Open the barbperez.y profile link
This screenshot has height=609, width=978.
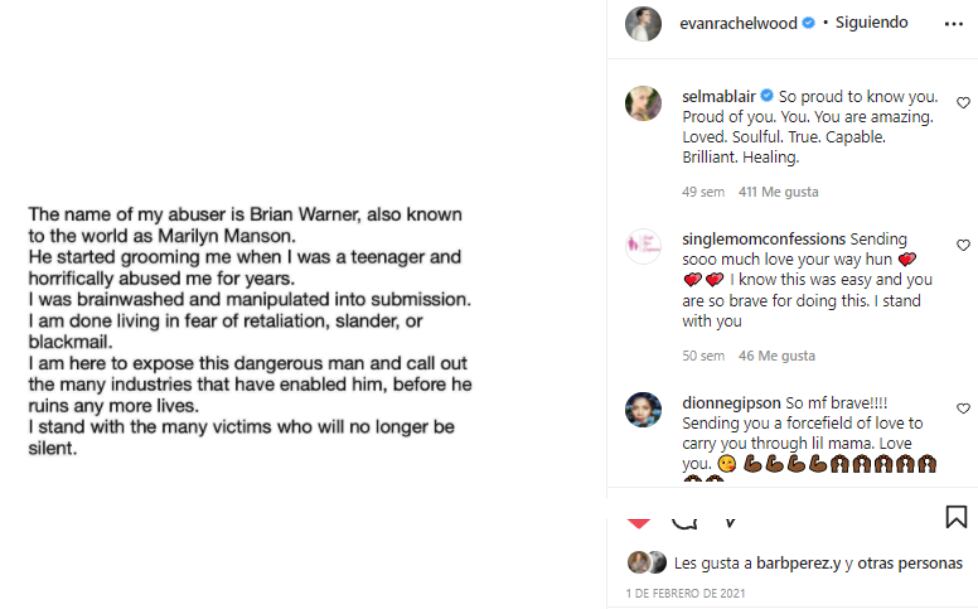pos(799,563)
